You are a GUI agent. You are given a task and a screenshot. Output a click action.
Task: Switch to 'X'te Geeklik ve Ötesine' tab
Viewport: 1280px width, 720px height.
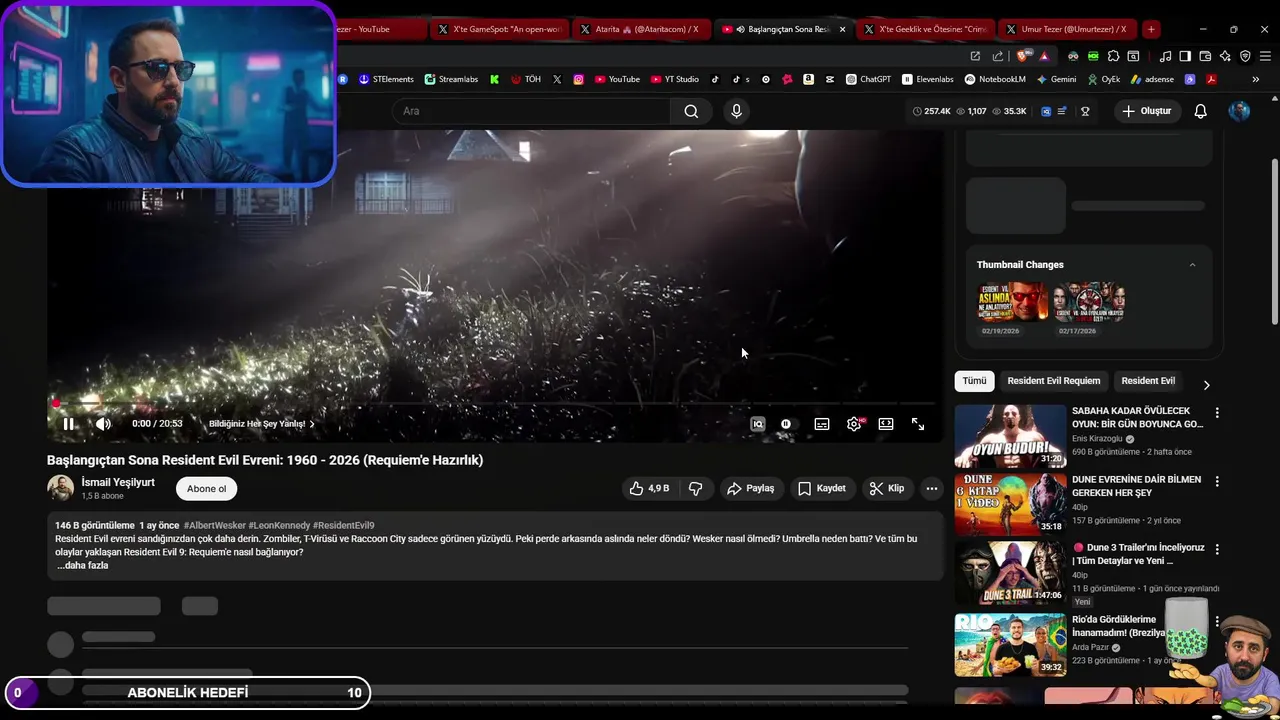(x=926, y=29)
